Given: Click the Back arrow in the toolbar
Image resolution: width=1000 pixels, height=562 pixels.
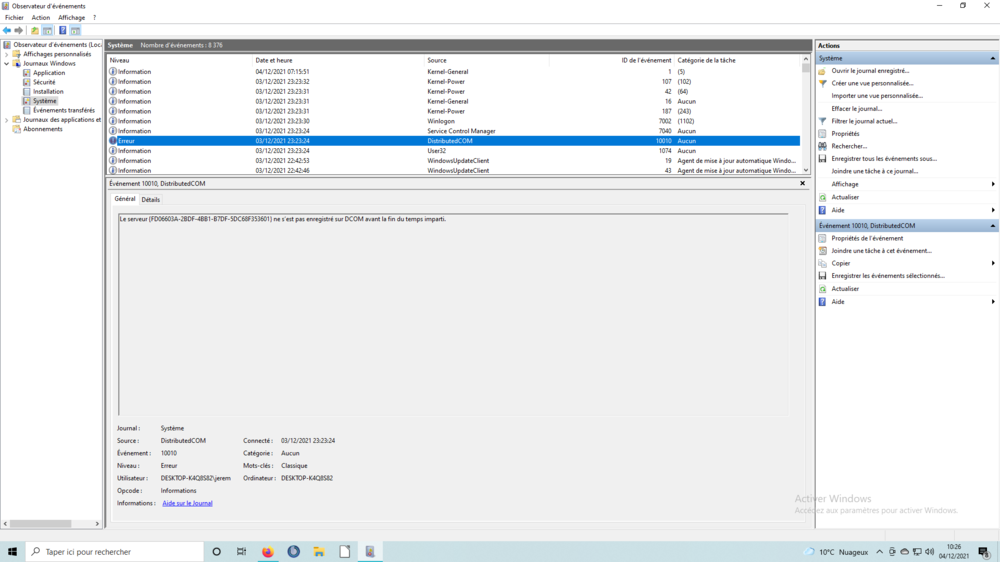Looking at the screenshot, I should [7, 31].
